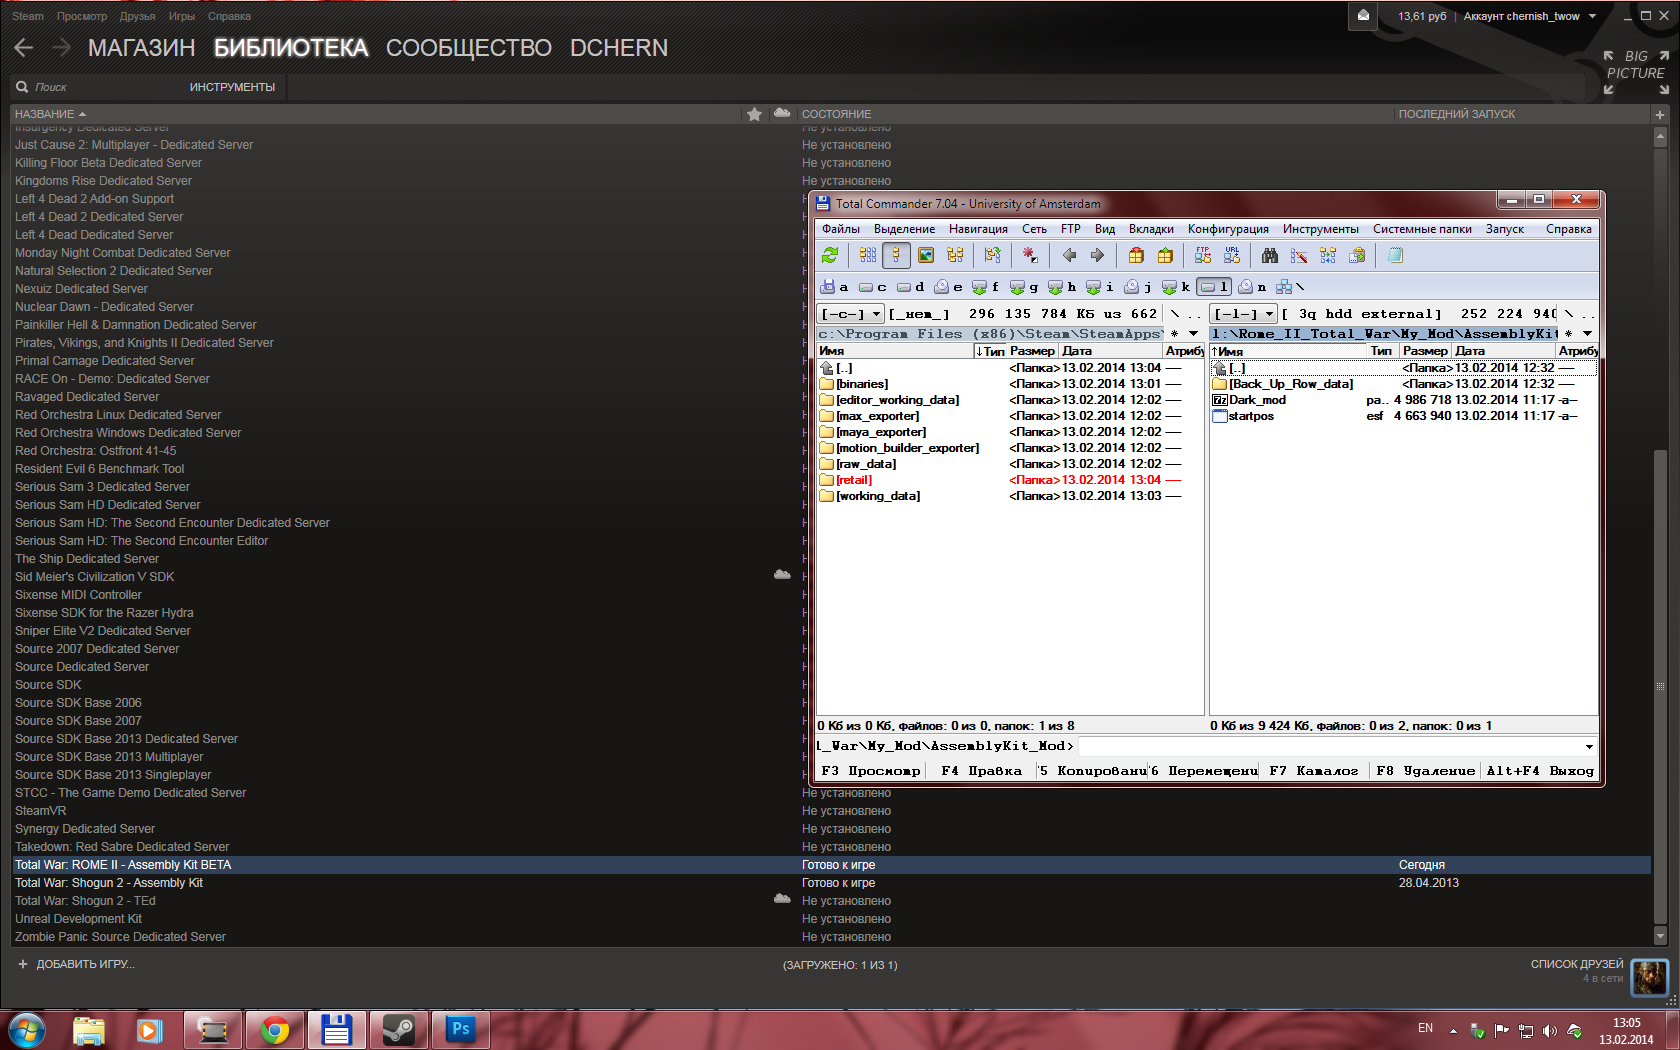This screenshot has width=1680, height=1050.
Task: Switch to drive e button
Action: [949, 287]
